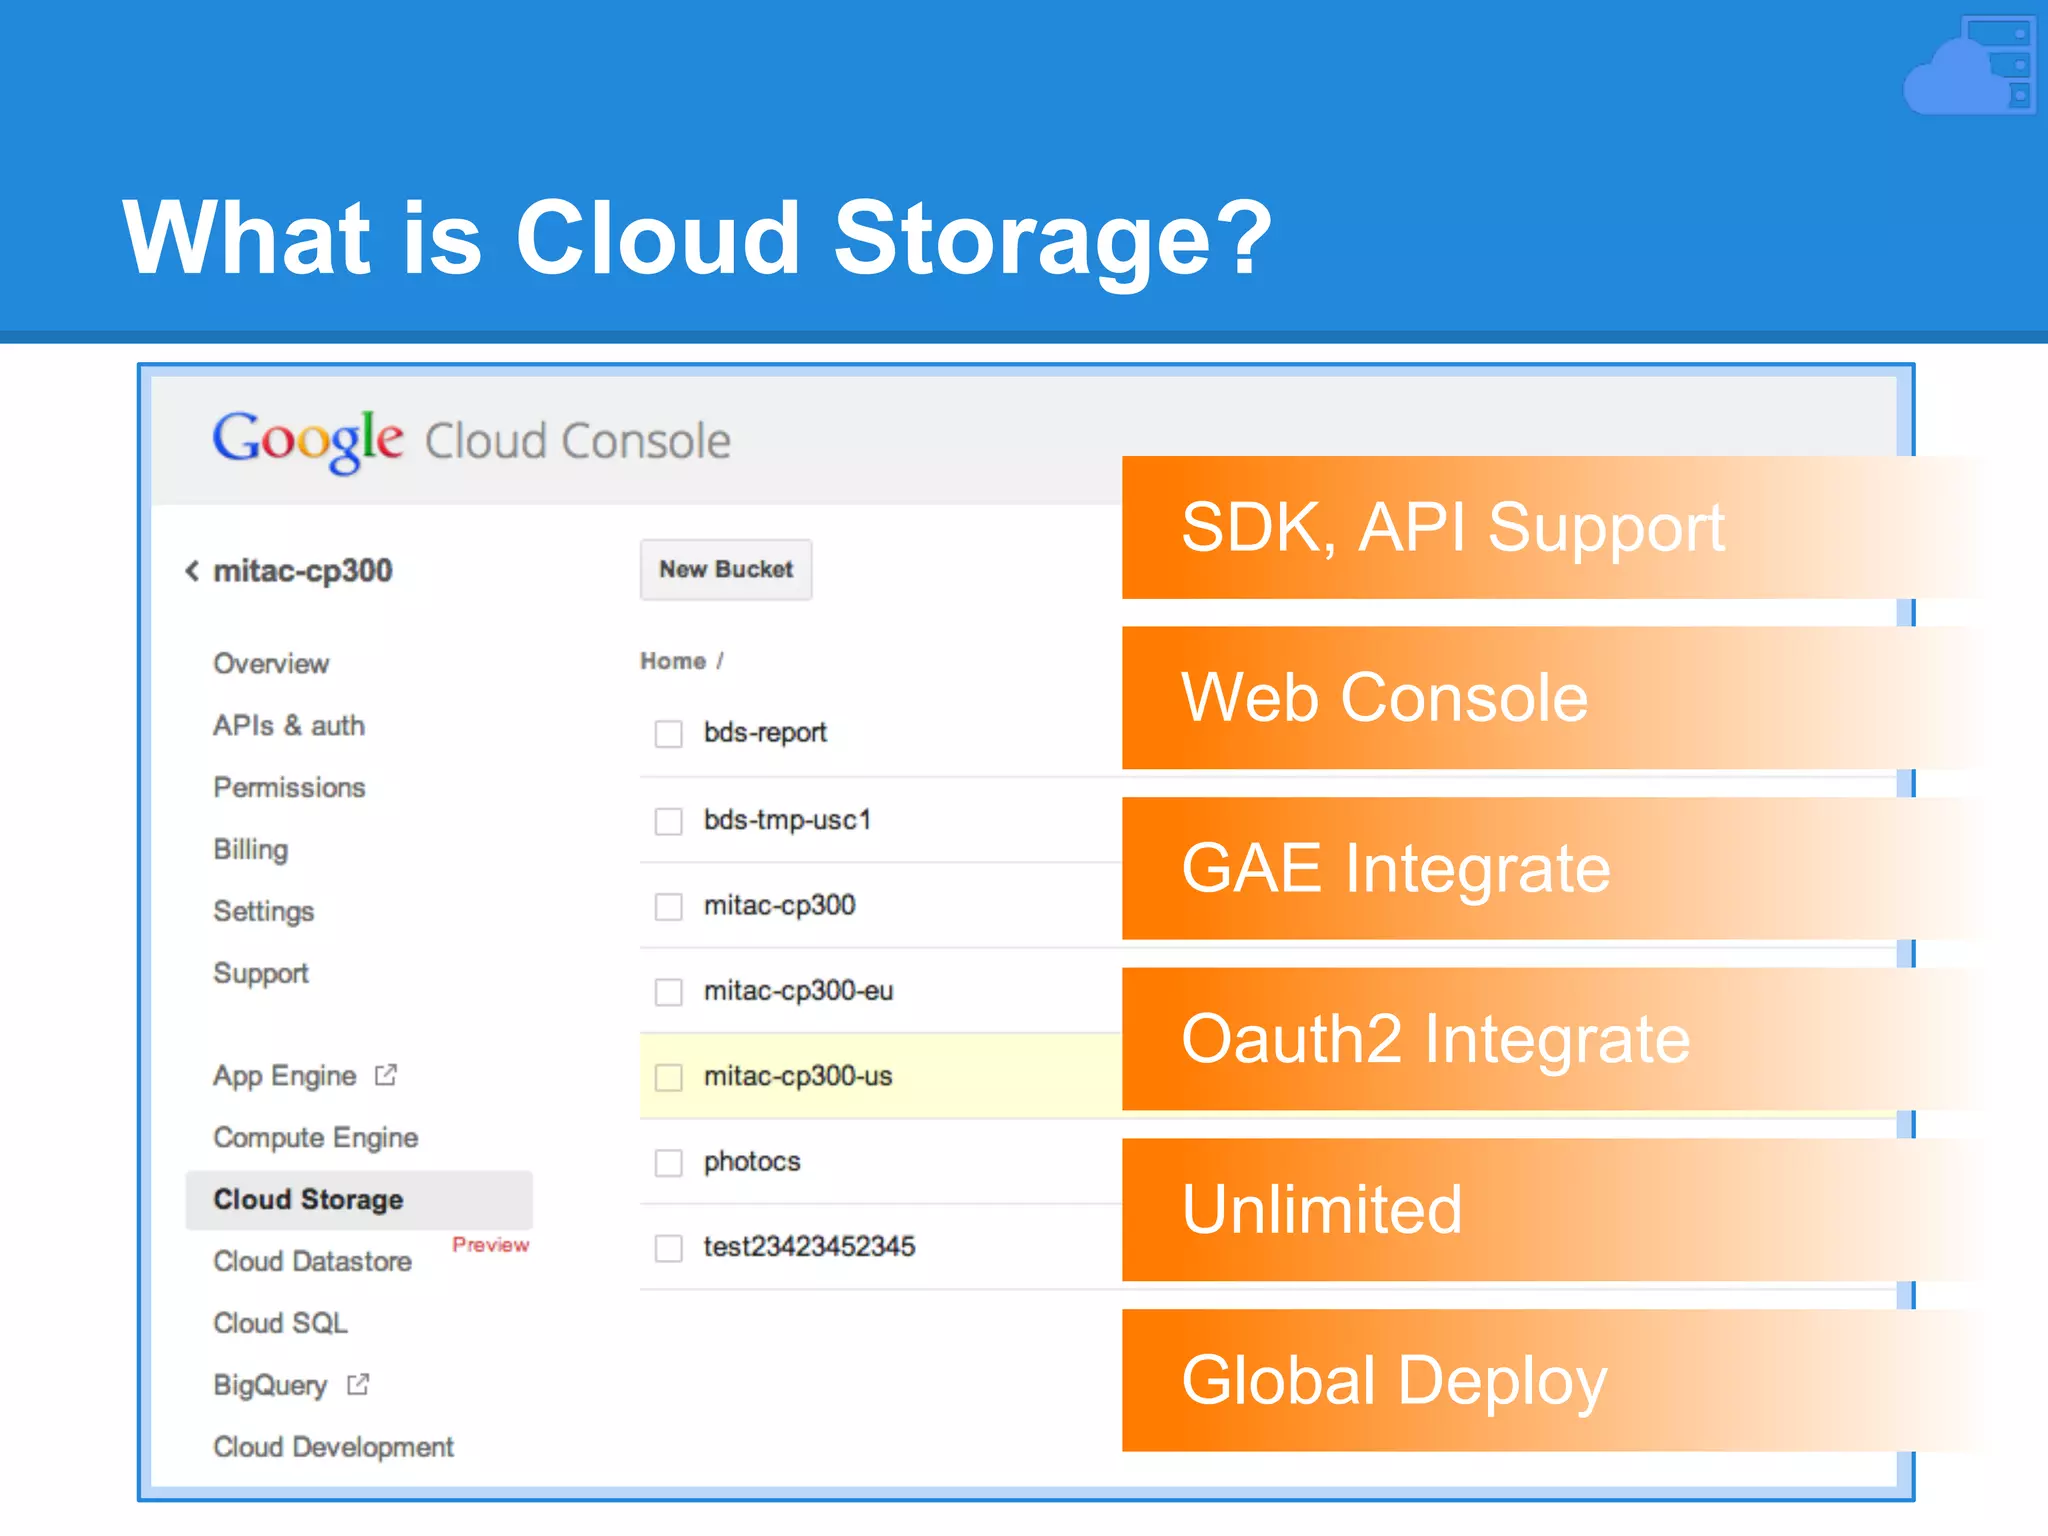Open the test23423452345 bucket

point(810,1247)
